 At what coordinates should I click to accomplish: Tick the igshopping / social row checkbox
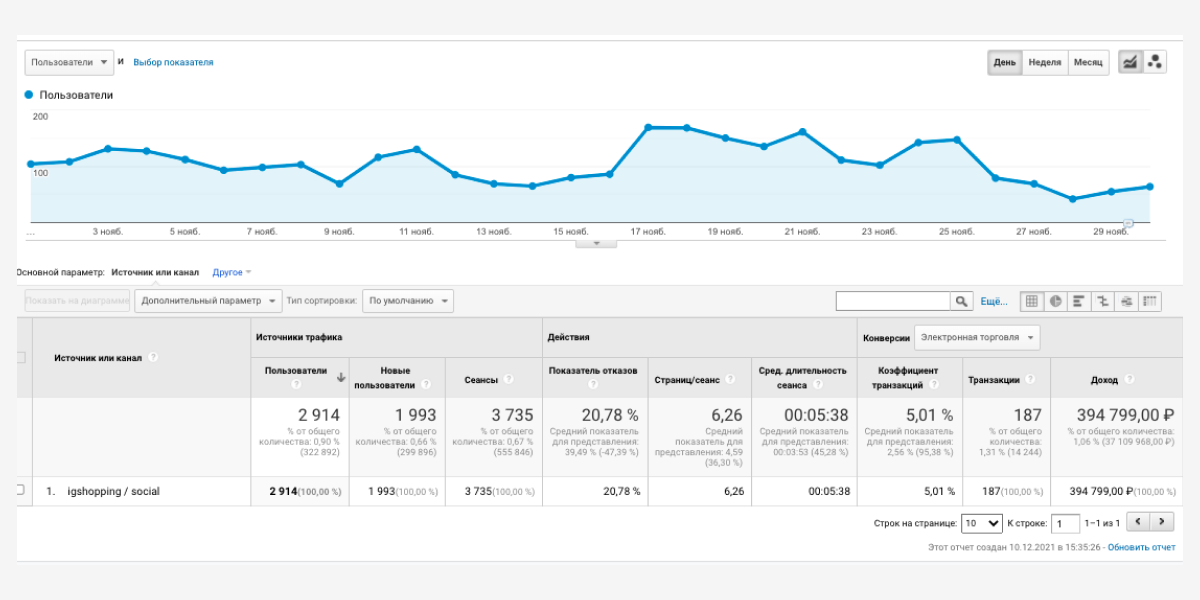coord(20,490)
